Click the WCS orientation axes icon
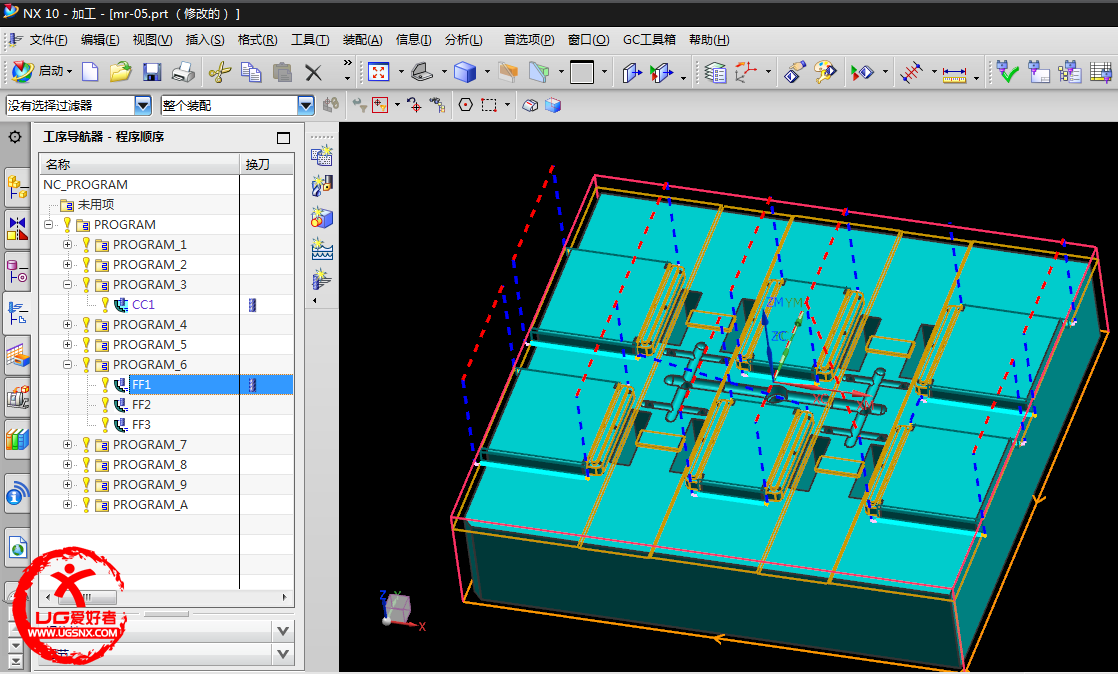 tap(746, 71)
